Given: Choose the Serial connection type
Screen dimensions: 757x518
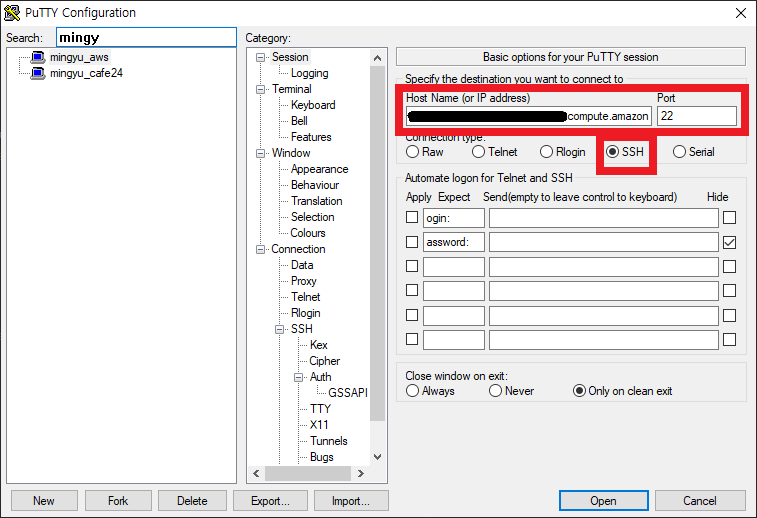Looking at the screenshot, I should point(679,152).
